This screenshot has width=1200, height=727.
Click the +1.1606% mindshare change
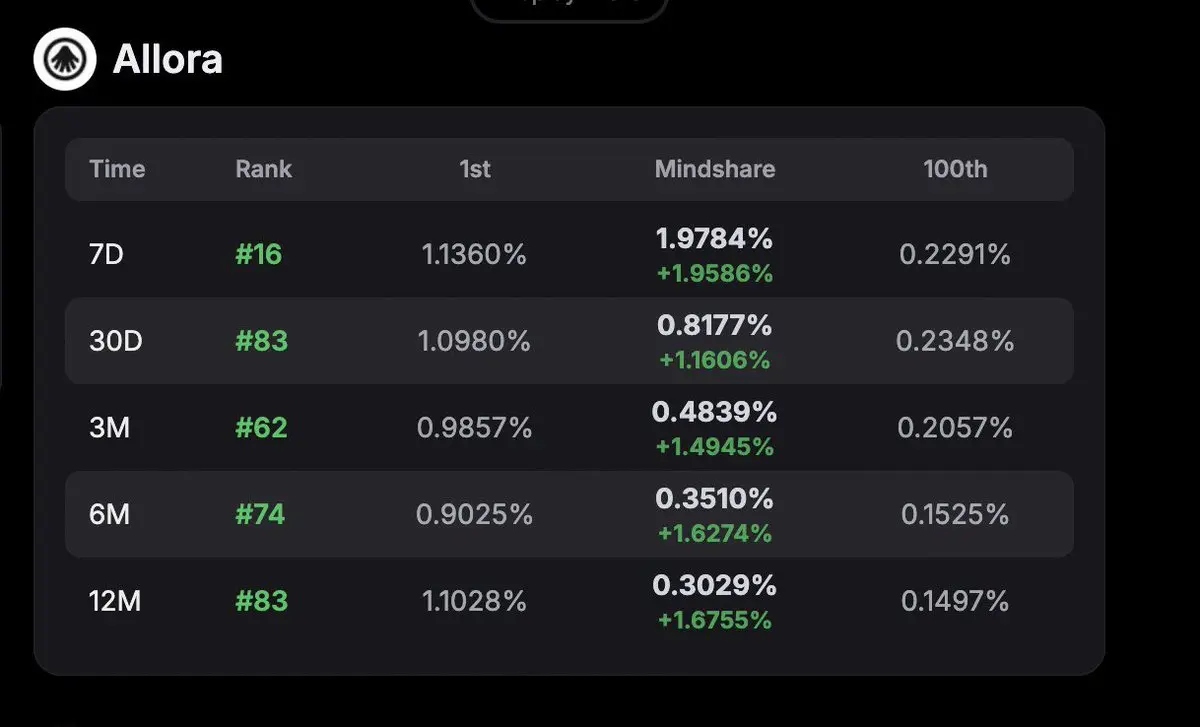point(715,360)
